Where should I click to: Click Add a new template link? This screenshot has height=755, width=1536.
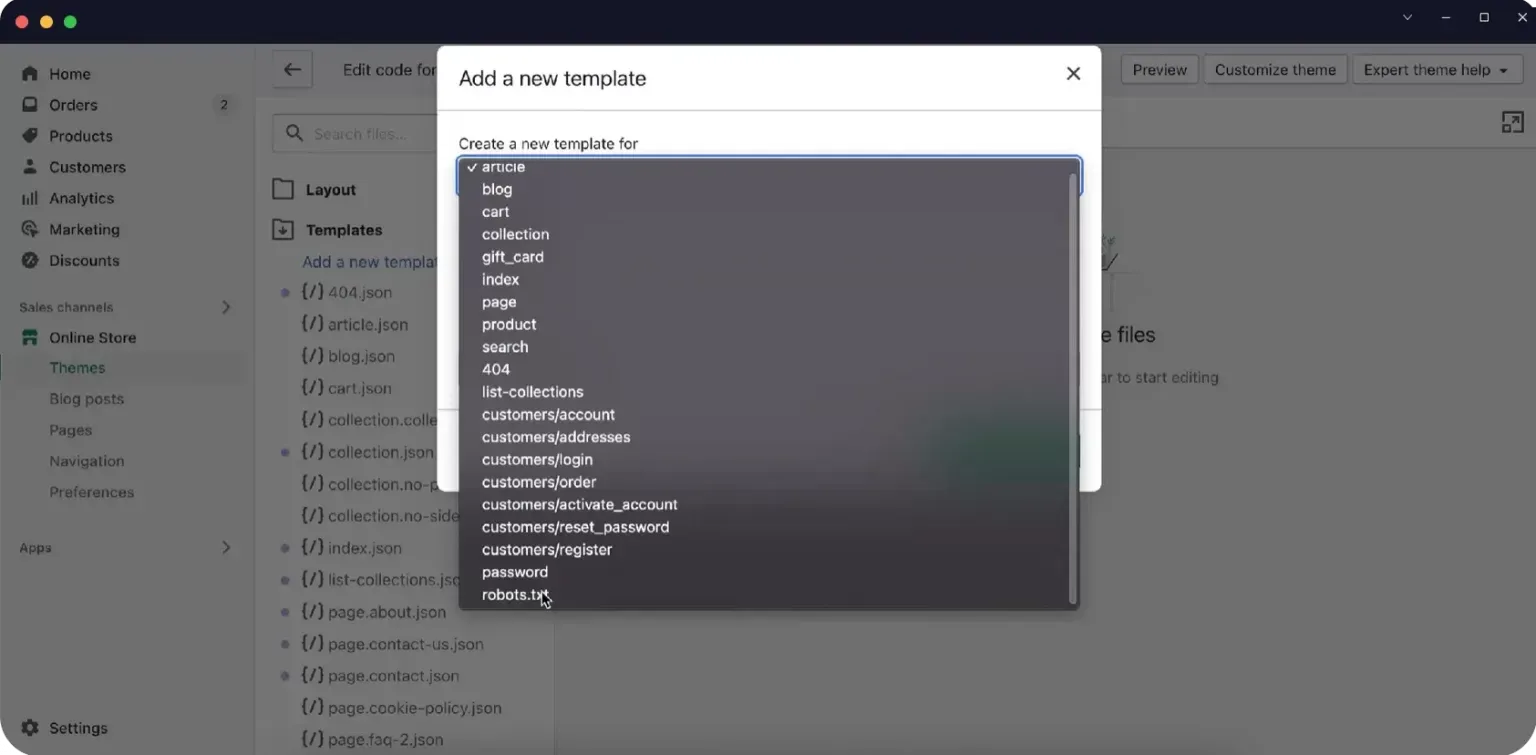370,262
